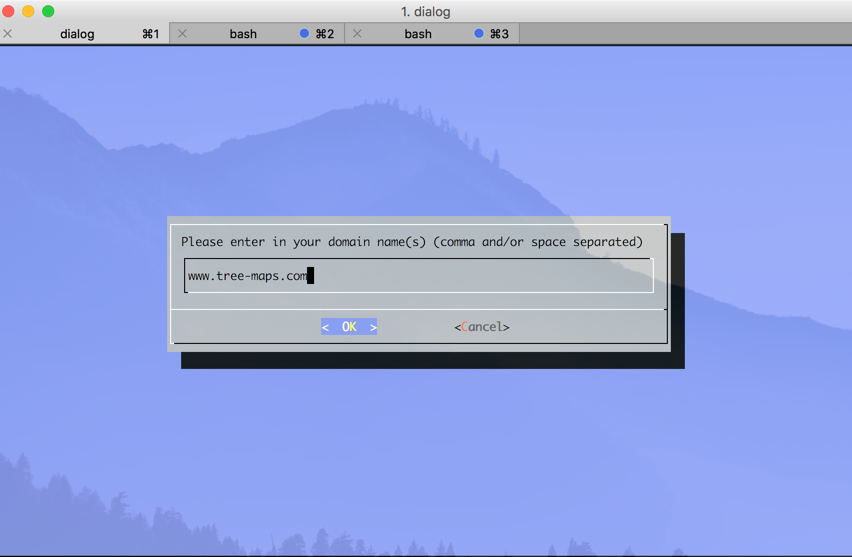The image size is (852, 557).
Task: Close the ⌘2 bash tab with its X
Action: pos(183,34)
